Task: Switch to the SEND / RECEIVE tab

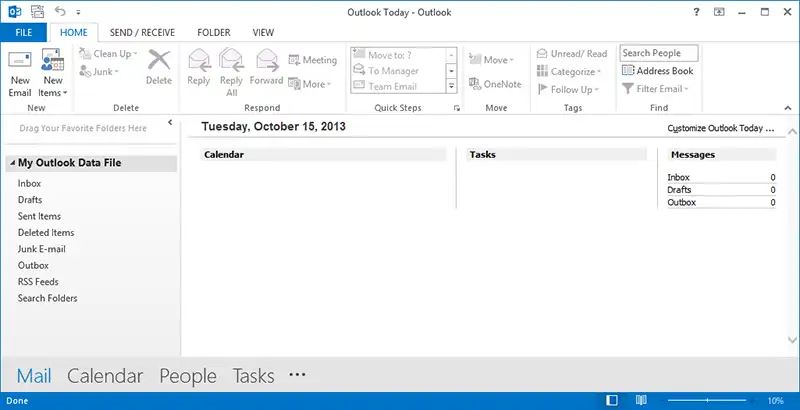Action: pyautogui.click(x=142, y=32)
